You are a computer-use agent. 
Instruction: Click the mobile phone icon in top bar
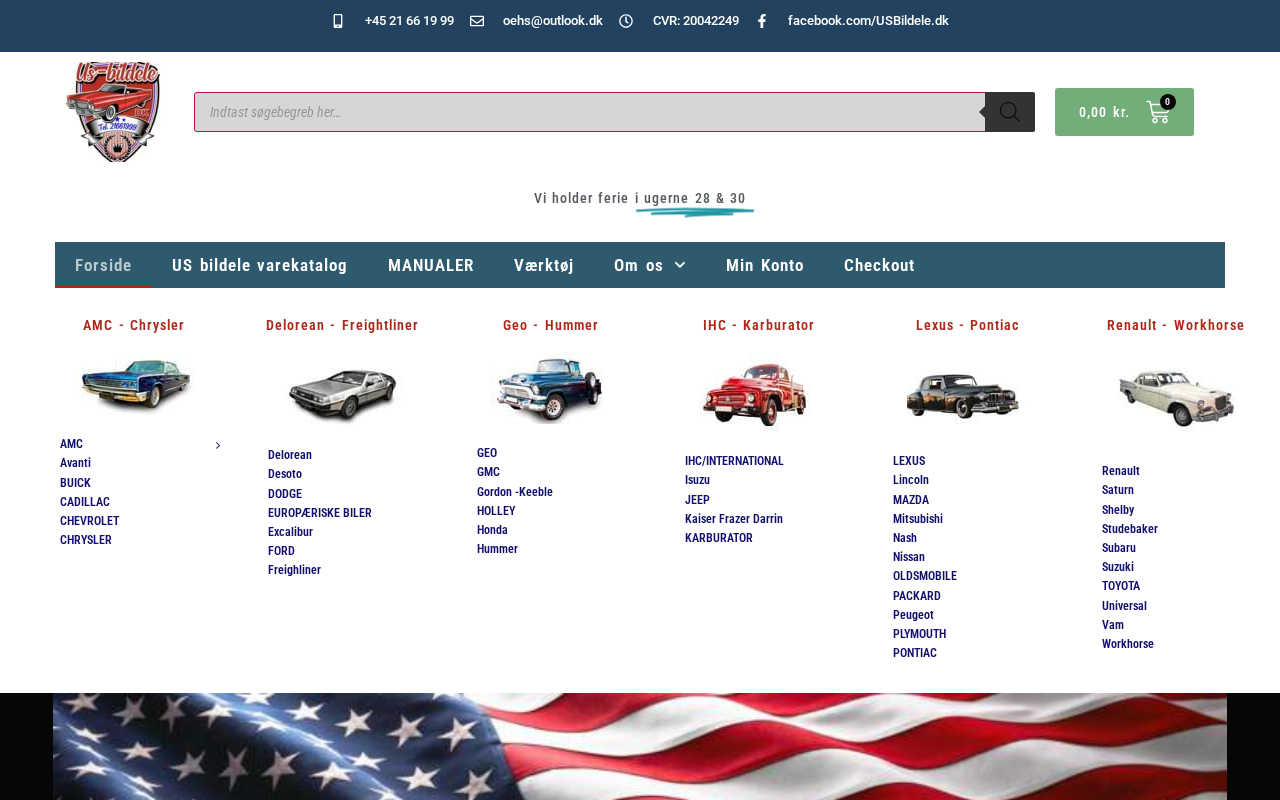338,21
